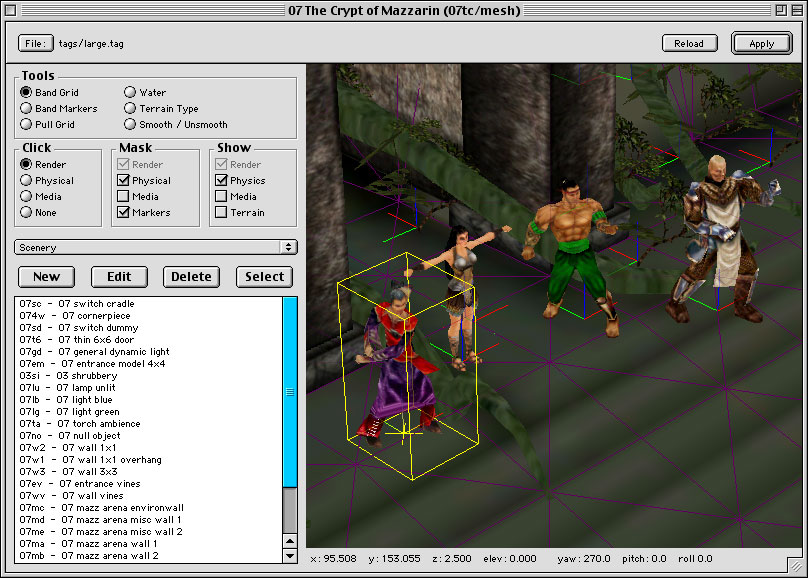Pick the Smooth / Unsmooth tool

130,125
